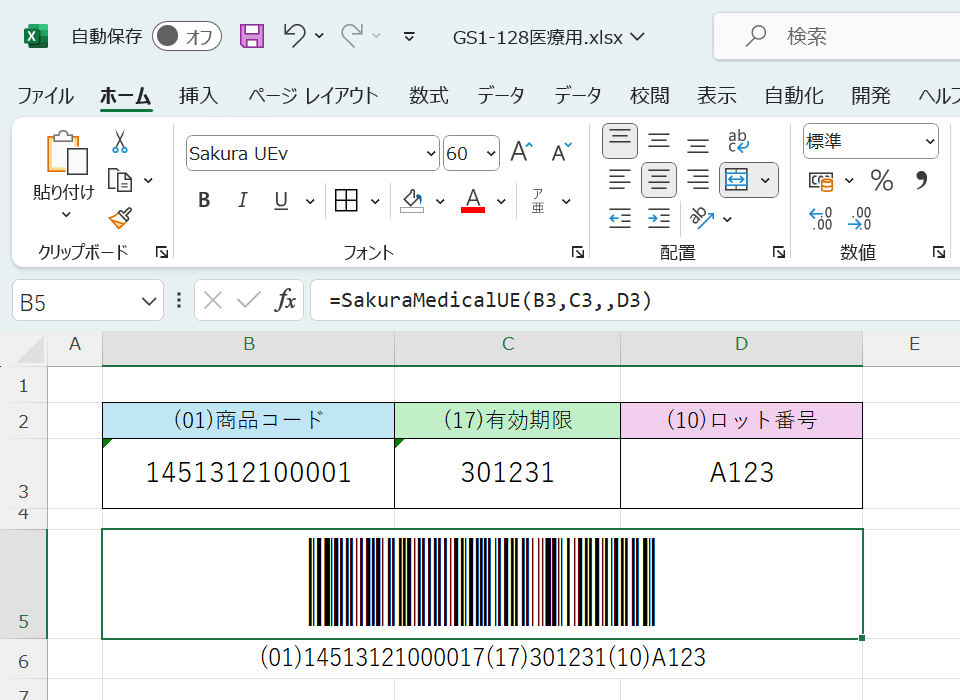Click the wrap text icon

tap(738, 141)
